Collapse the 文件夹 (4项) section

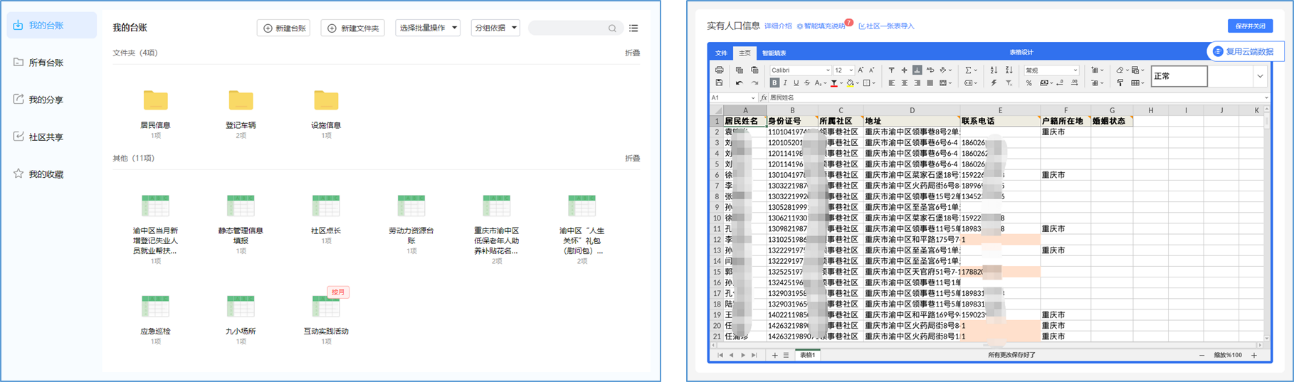[633, 52]
